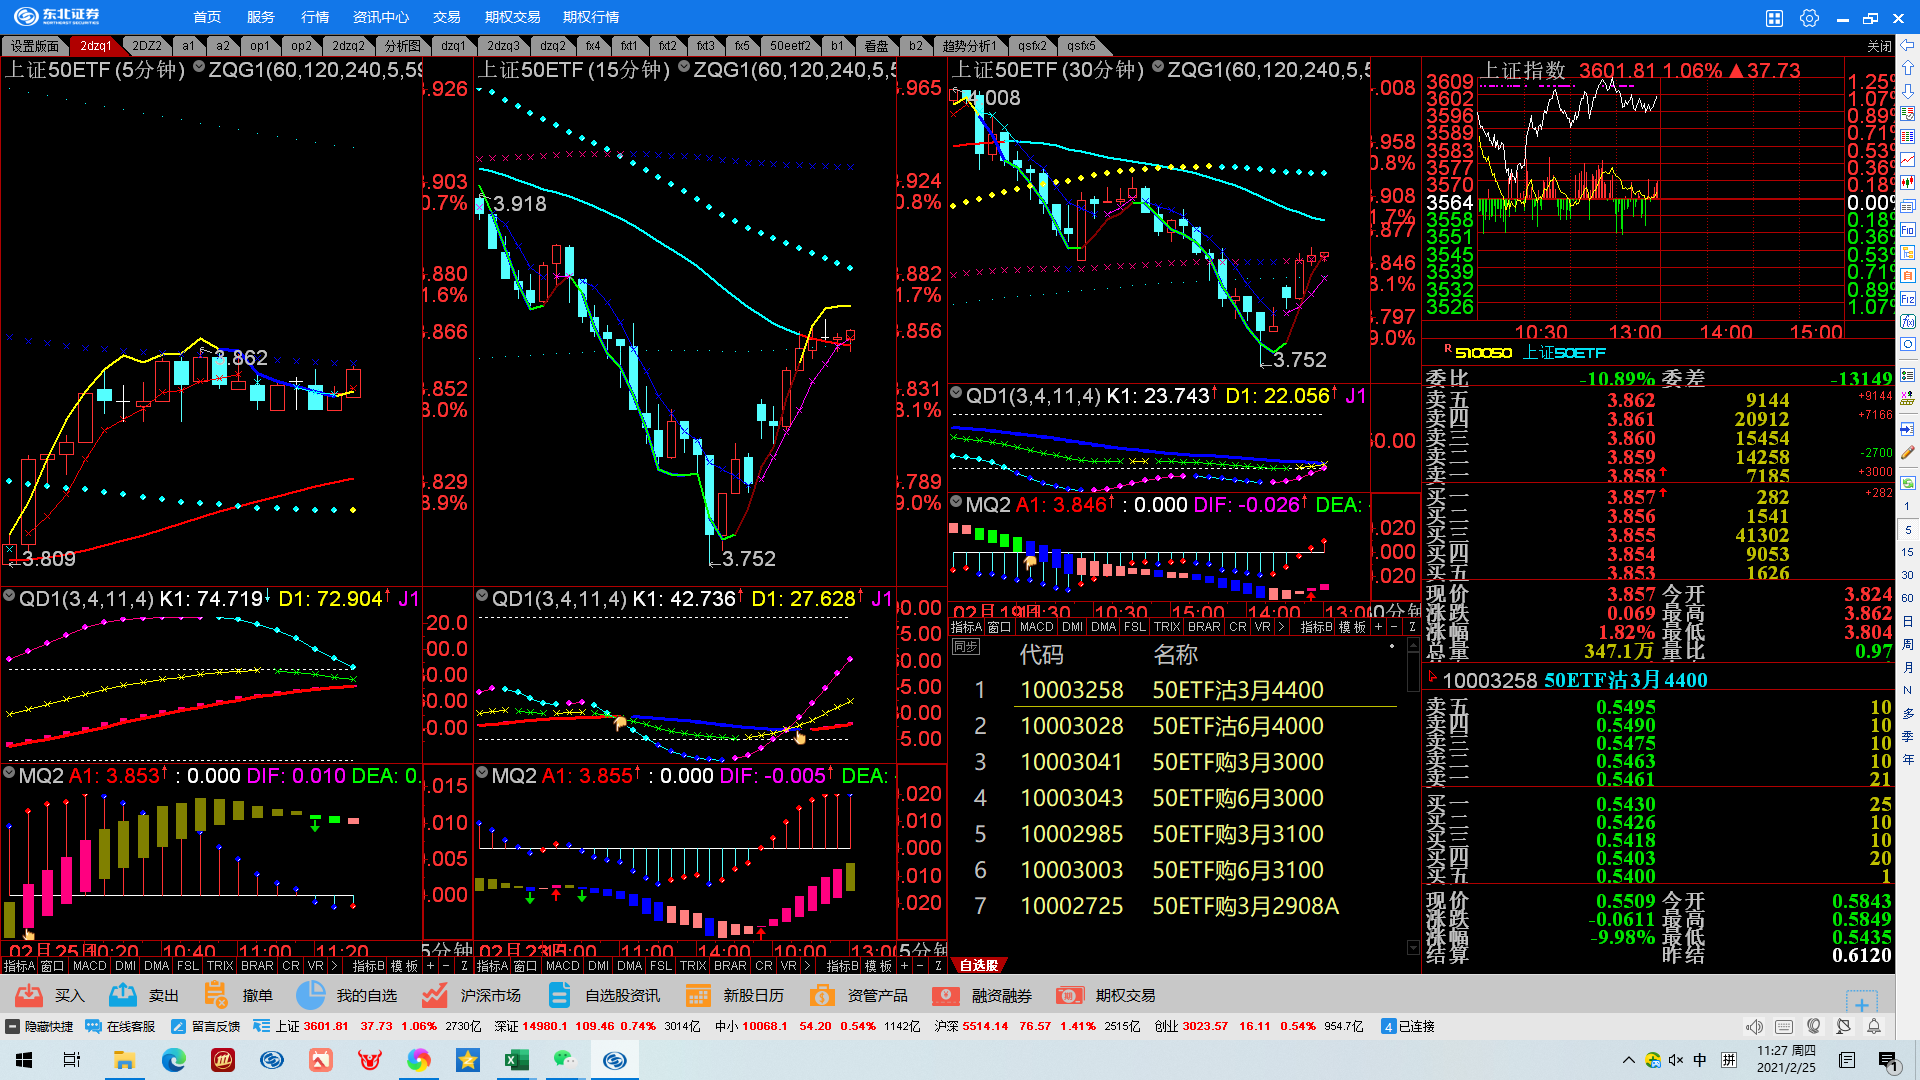Open 指标A selector under 5-minute chart
Viewport: 1920px width, 1080px height.
18,966
